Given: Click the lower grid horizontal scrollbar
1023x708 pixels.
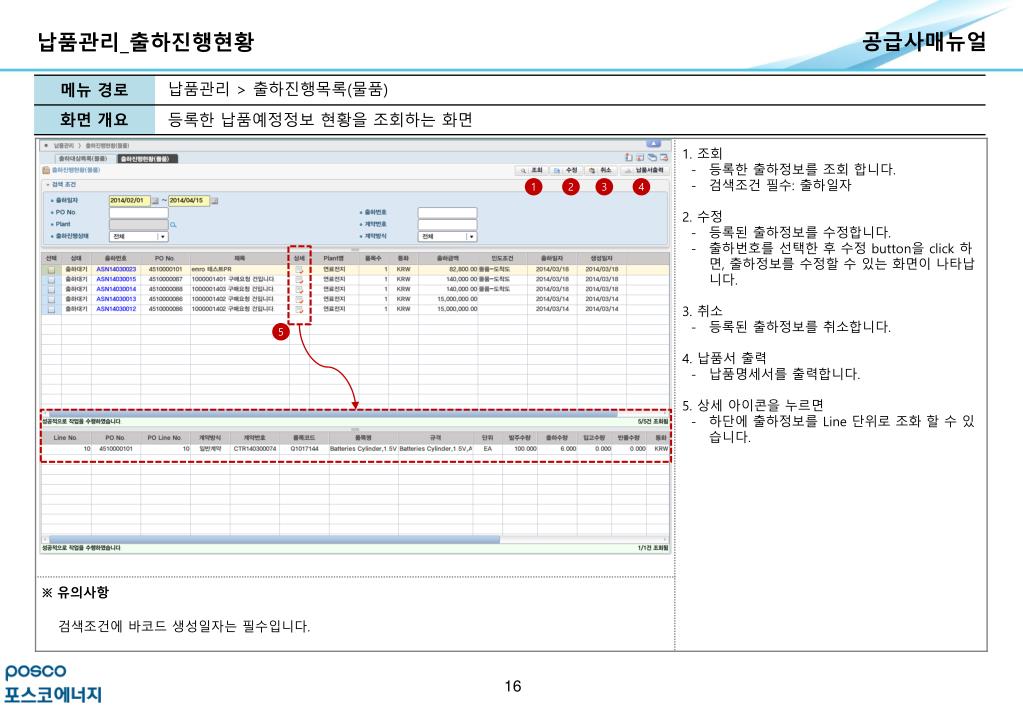Looking at the screenshot, I should [x=274, y=540].
